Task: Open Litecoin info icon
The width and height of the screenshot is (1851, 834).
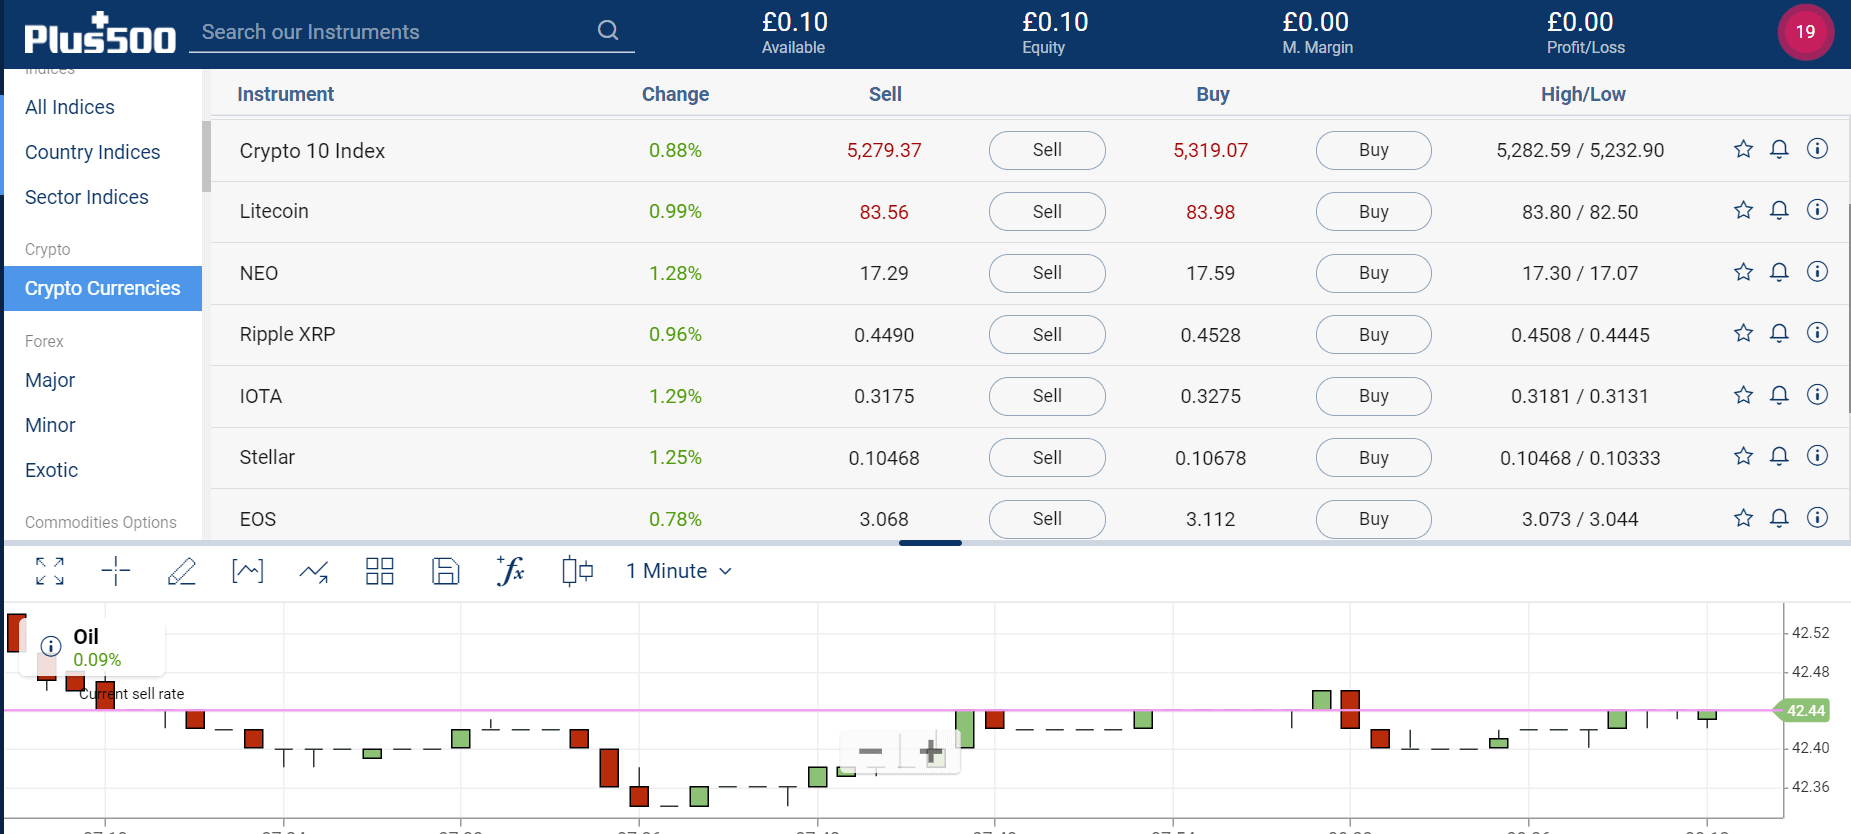Action: (x=1817, y=210)
